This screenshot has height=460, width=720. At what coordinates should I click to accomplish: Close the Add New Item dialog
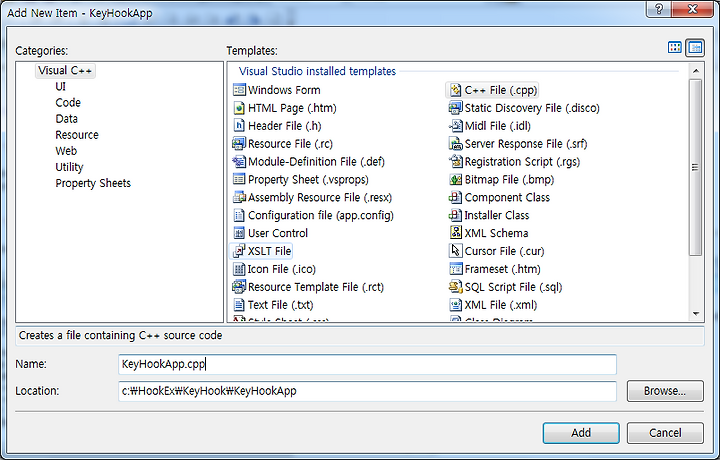tap(693, 9)
